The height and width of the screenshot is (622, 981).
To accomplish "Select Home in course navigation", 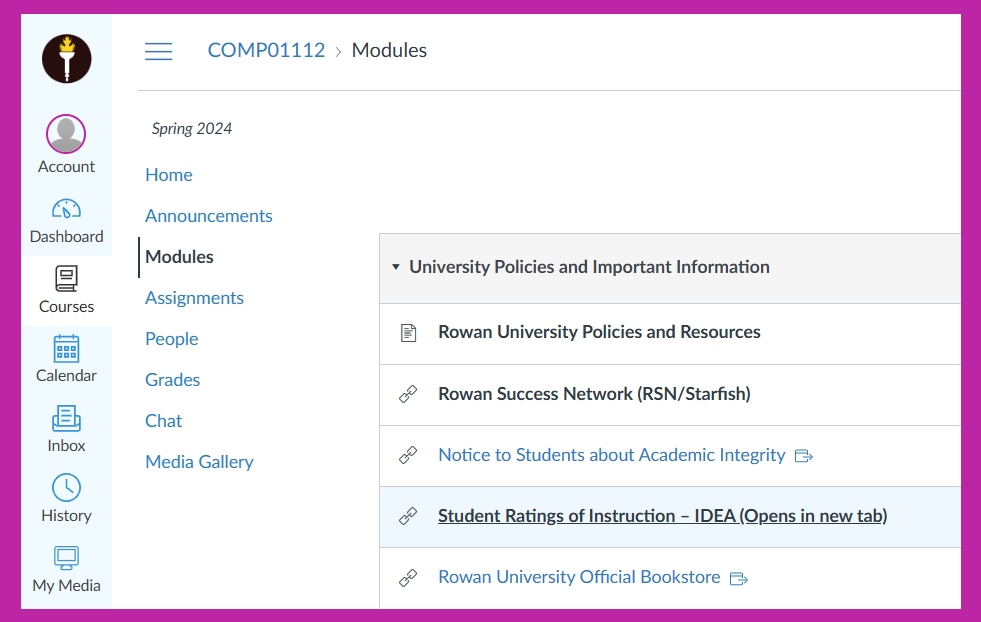I will (x=169, y=175).
